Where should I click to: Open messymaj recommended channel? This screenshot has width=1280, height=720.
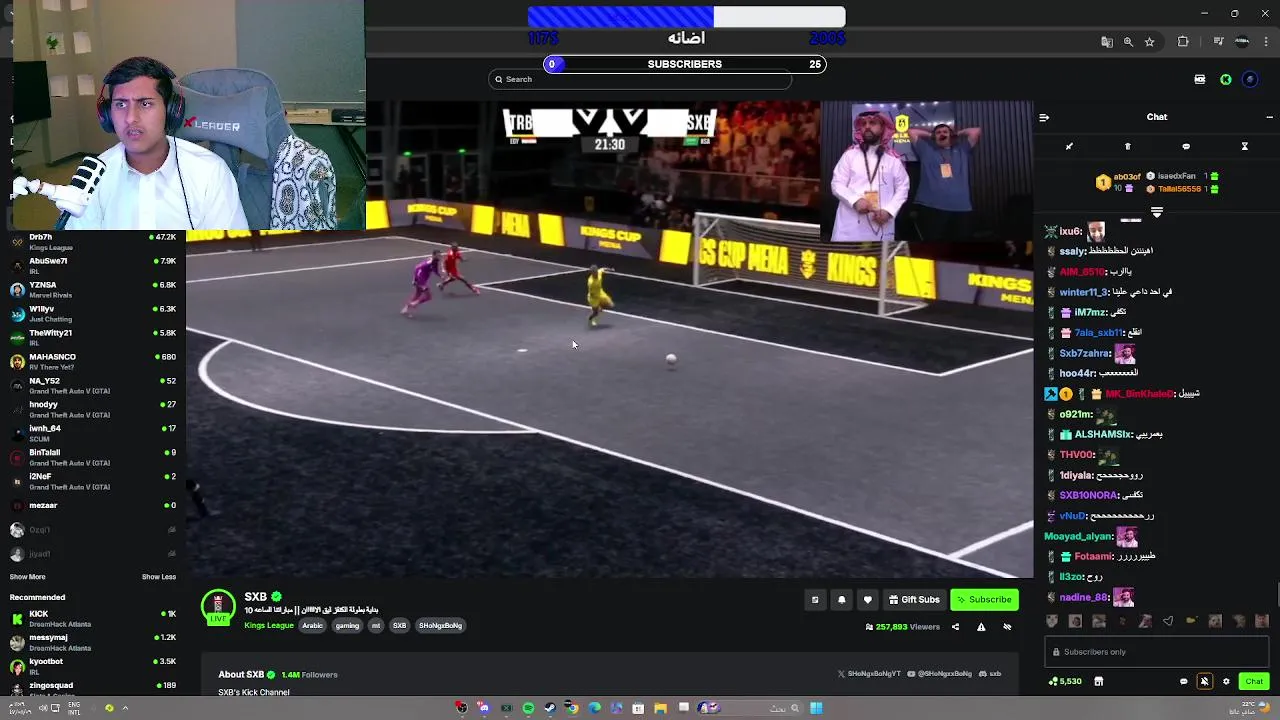[x=92, y=642]
